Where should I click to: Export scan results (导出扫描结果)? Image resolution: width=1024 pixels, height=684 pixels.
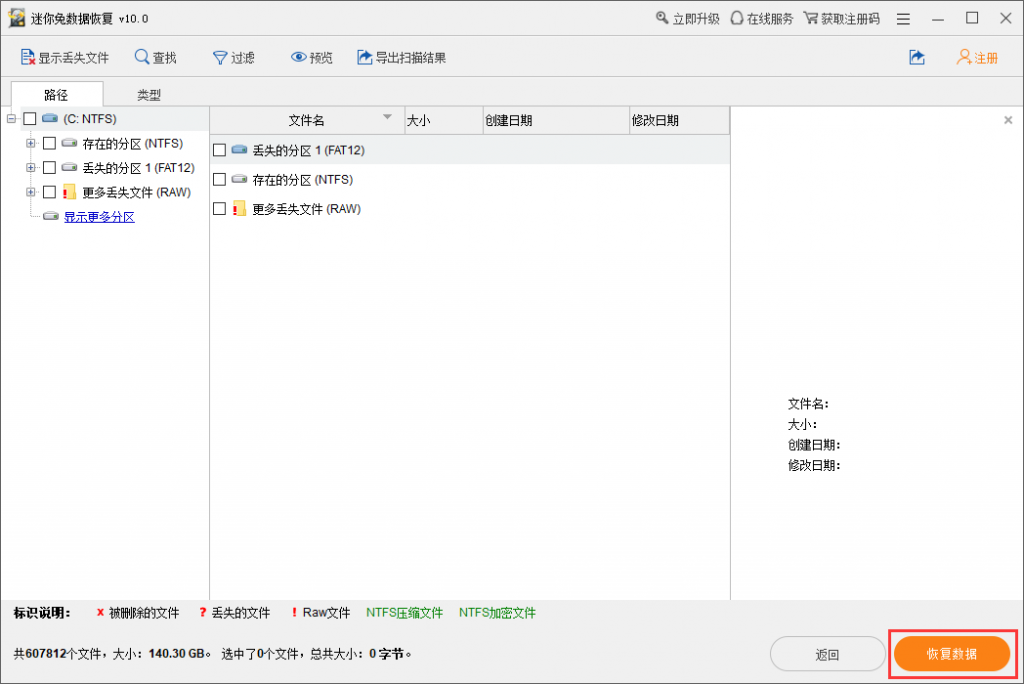pos(401,57)
